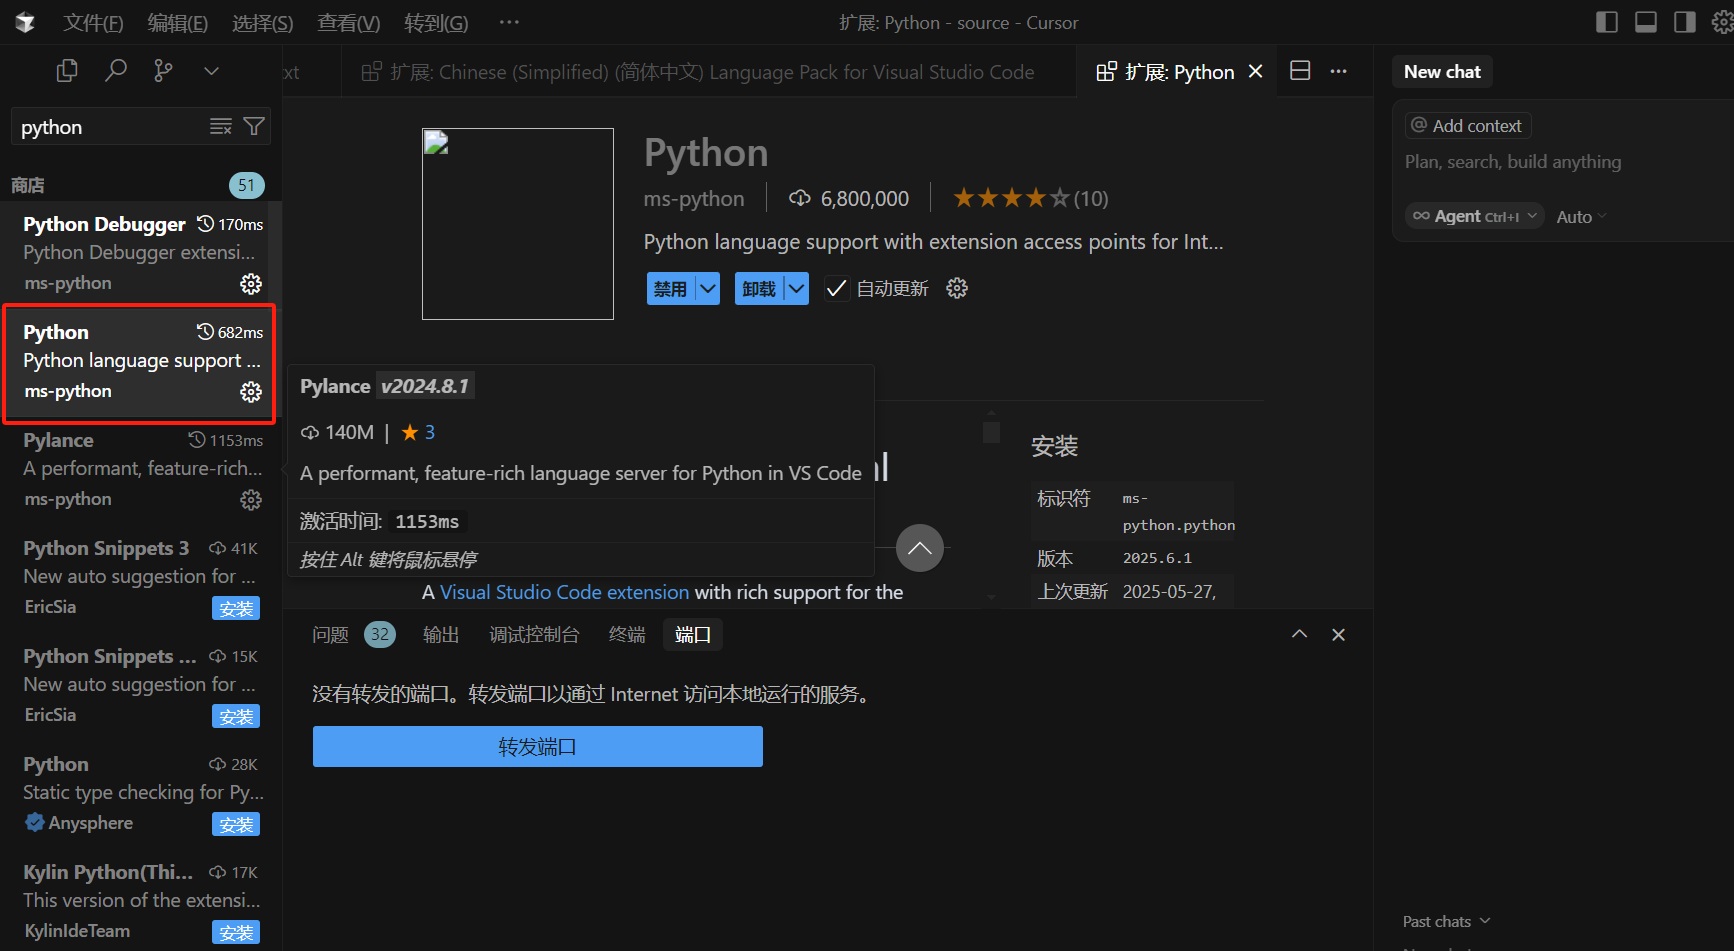The image size is (1734, 951).
Task: Click the scroll-to-top round arrow button
Action: 920,548
